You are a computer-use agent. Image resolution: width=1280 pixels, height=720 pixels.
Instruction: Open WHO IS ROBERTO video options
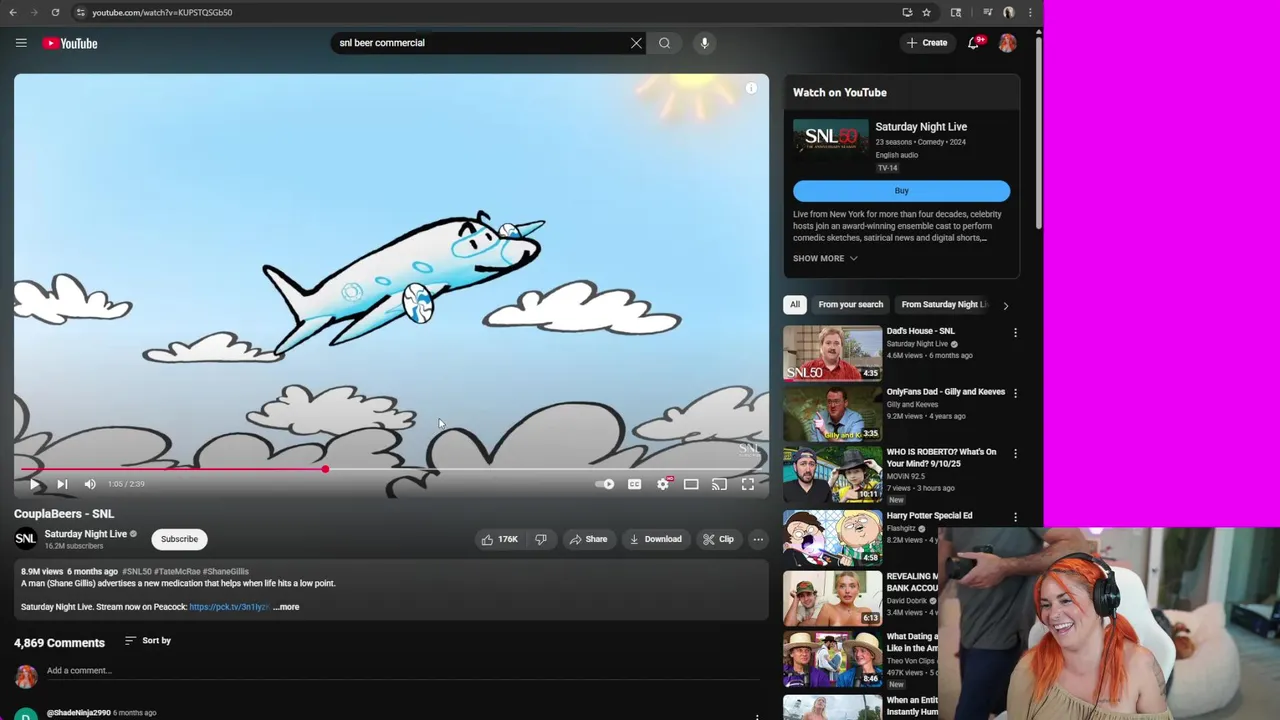(1015, 454)
